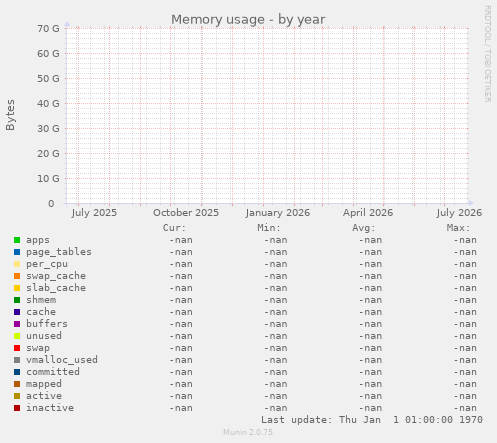The image size is (497, 443).
Task: Click the 'vmalloc_used' legend label
Action: point(62,360)
